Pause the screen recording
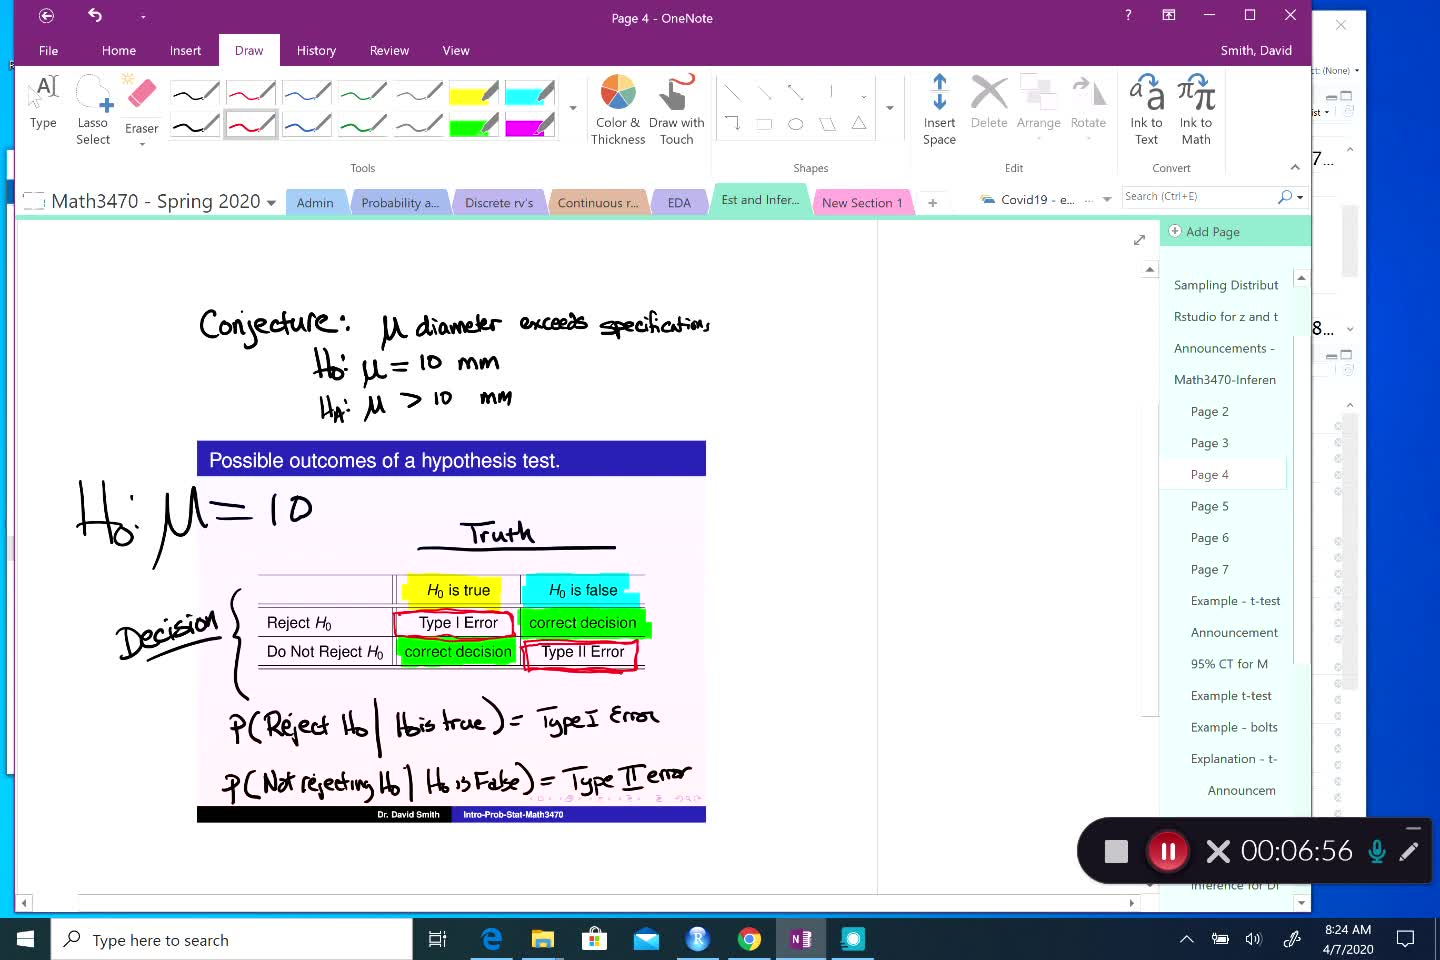The image size is (1440, 960). click(x=1167, y=851)
